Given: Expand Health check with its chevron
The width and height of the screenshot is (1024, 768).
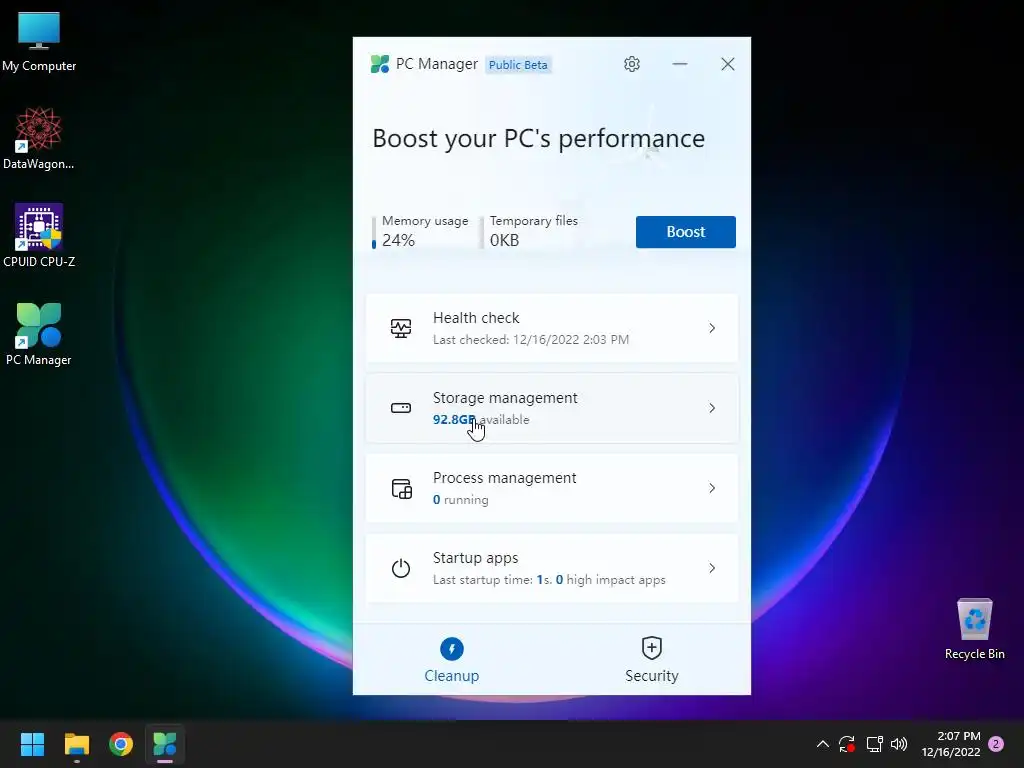Looking at the screenshot, I should 712,328.
